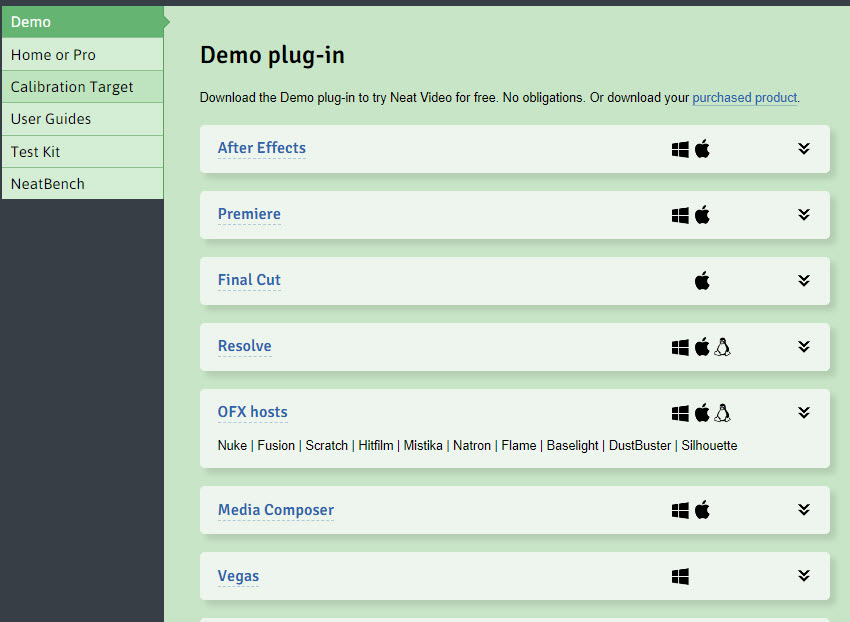Screen dimensions: 850x622
Task: Click the Nuke host name
Action: click(232, 445)
